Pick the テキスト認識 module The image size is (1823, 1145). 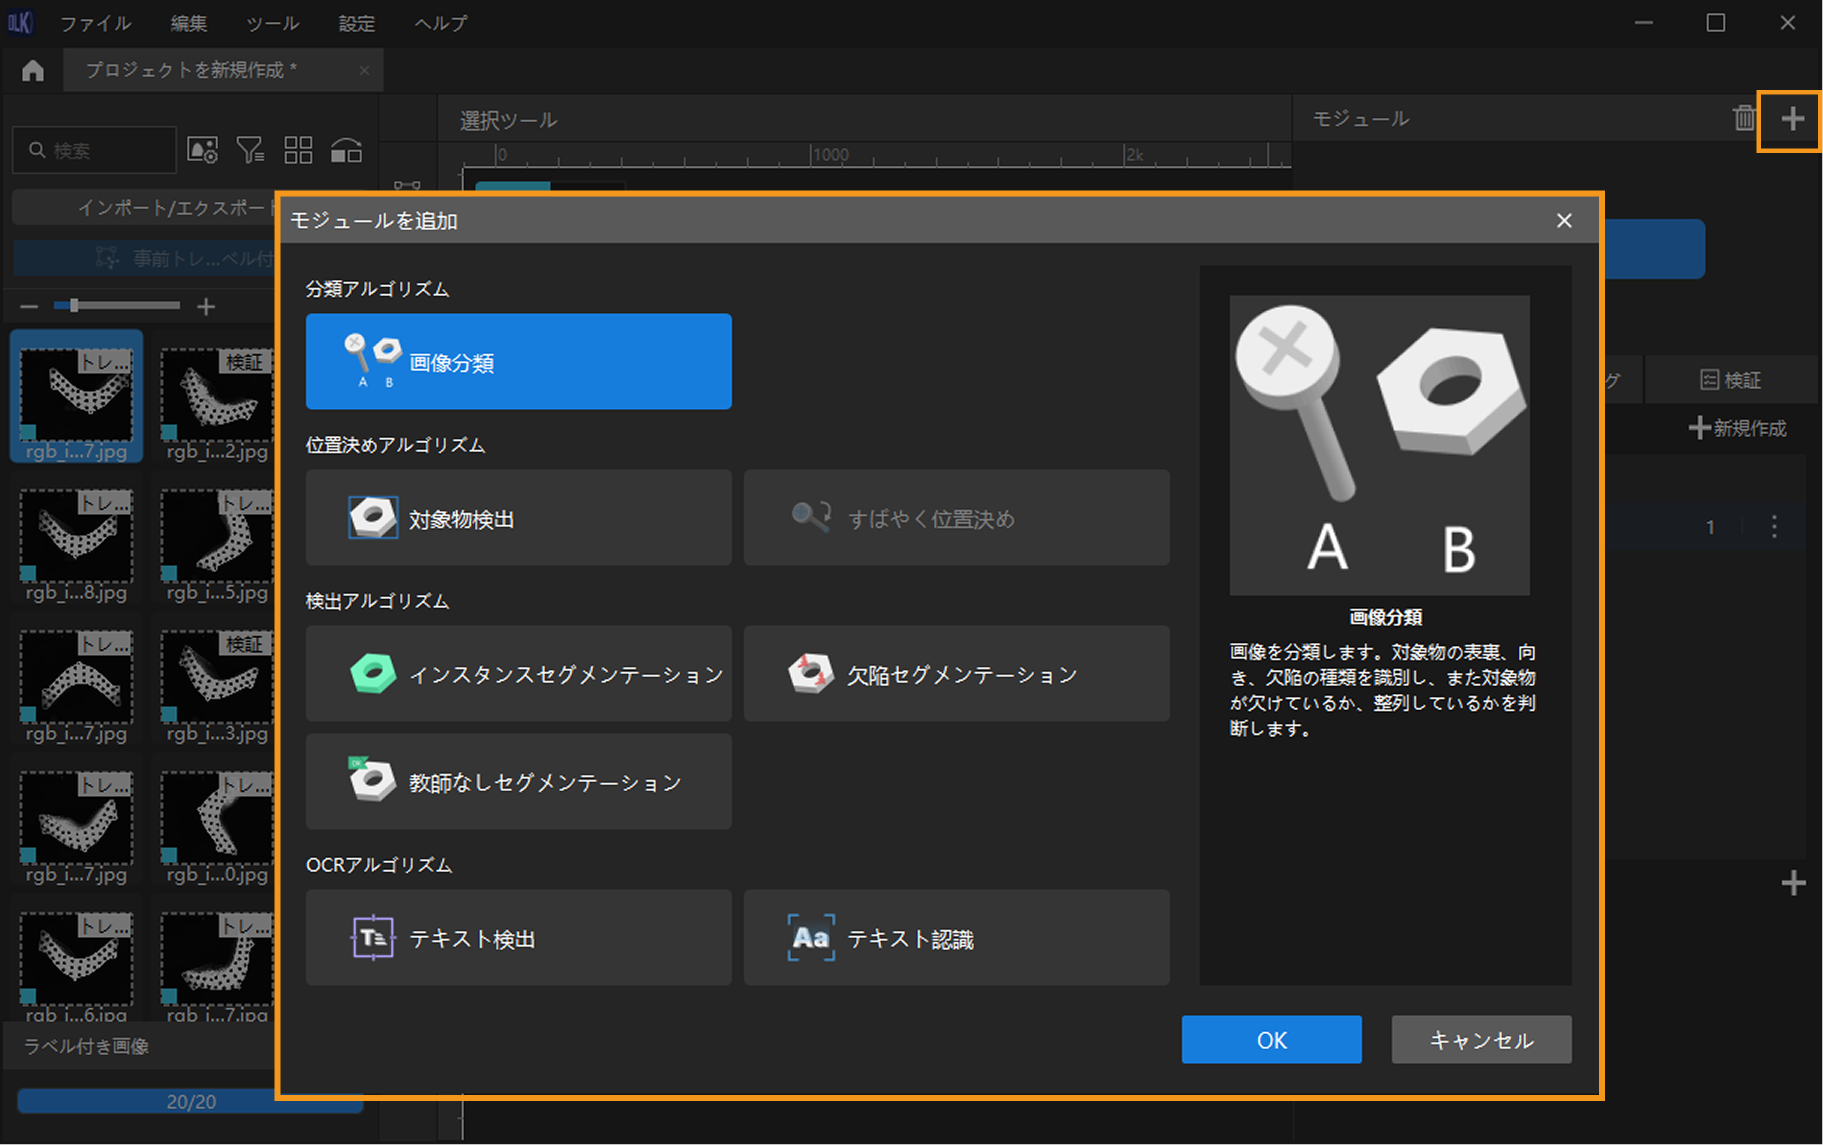pos(956,938)
